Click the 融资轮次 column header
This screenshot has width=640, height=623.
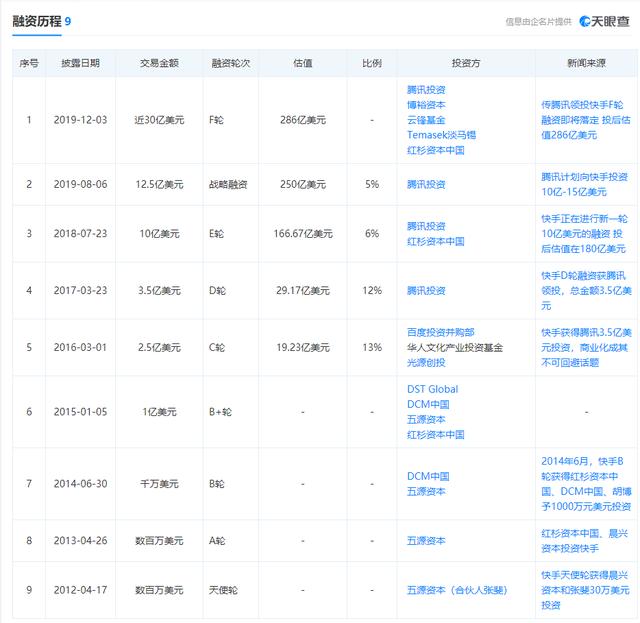tap(231, 63)
